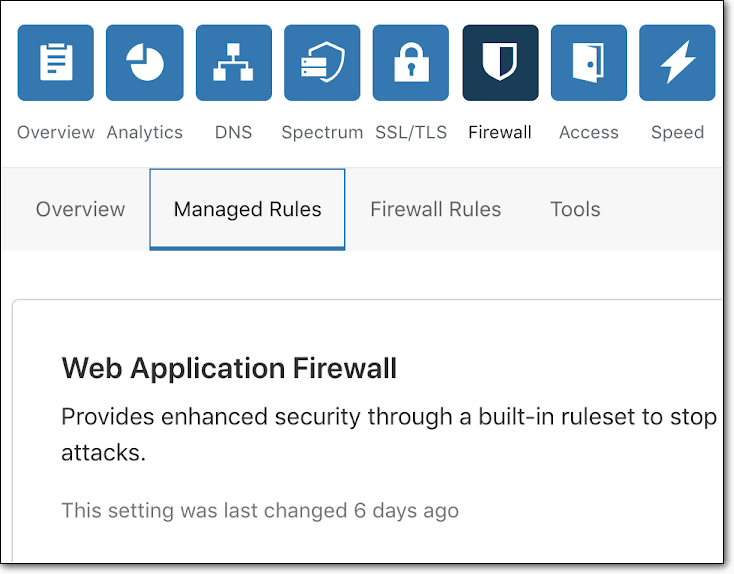Click the Speed lightning bolt icon
Screen dimensions: 734x574
pyautogui.click(x=677, y=63)
